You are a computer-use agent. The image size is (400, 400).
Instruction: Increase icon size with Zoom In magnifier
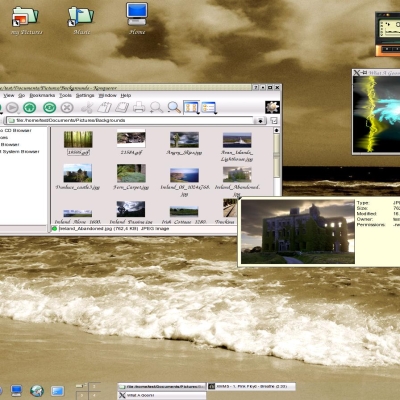(x=156, y=108)
